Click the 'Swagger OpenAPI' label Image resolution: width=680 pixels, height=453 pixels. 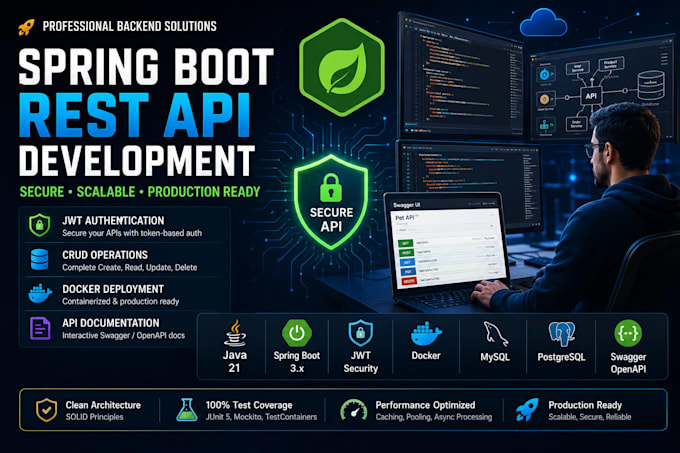click(x=628, y=362)
